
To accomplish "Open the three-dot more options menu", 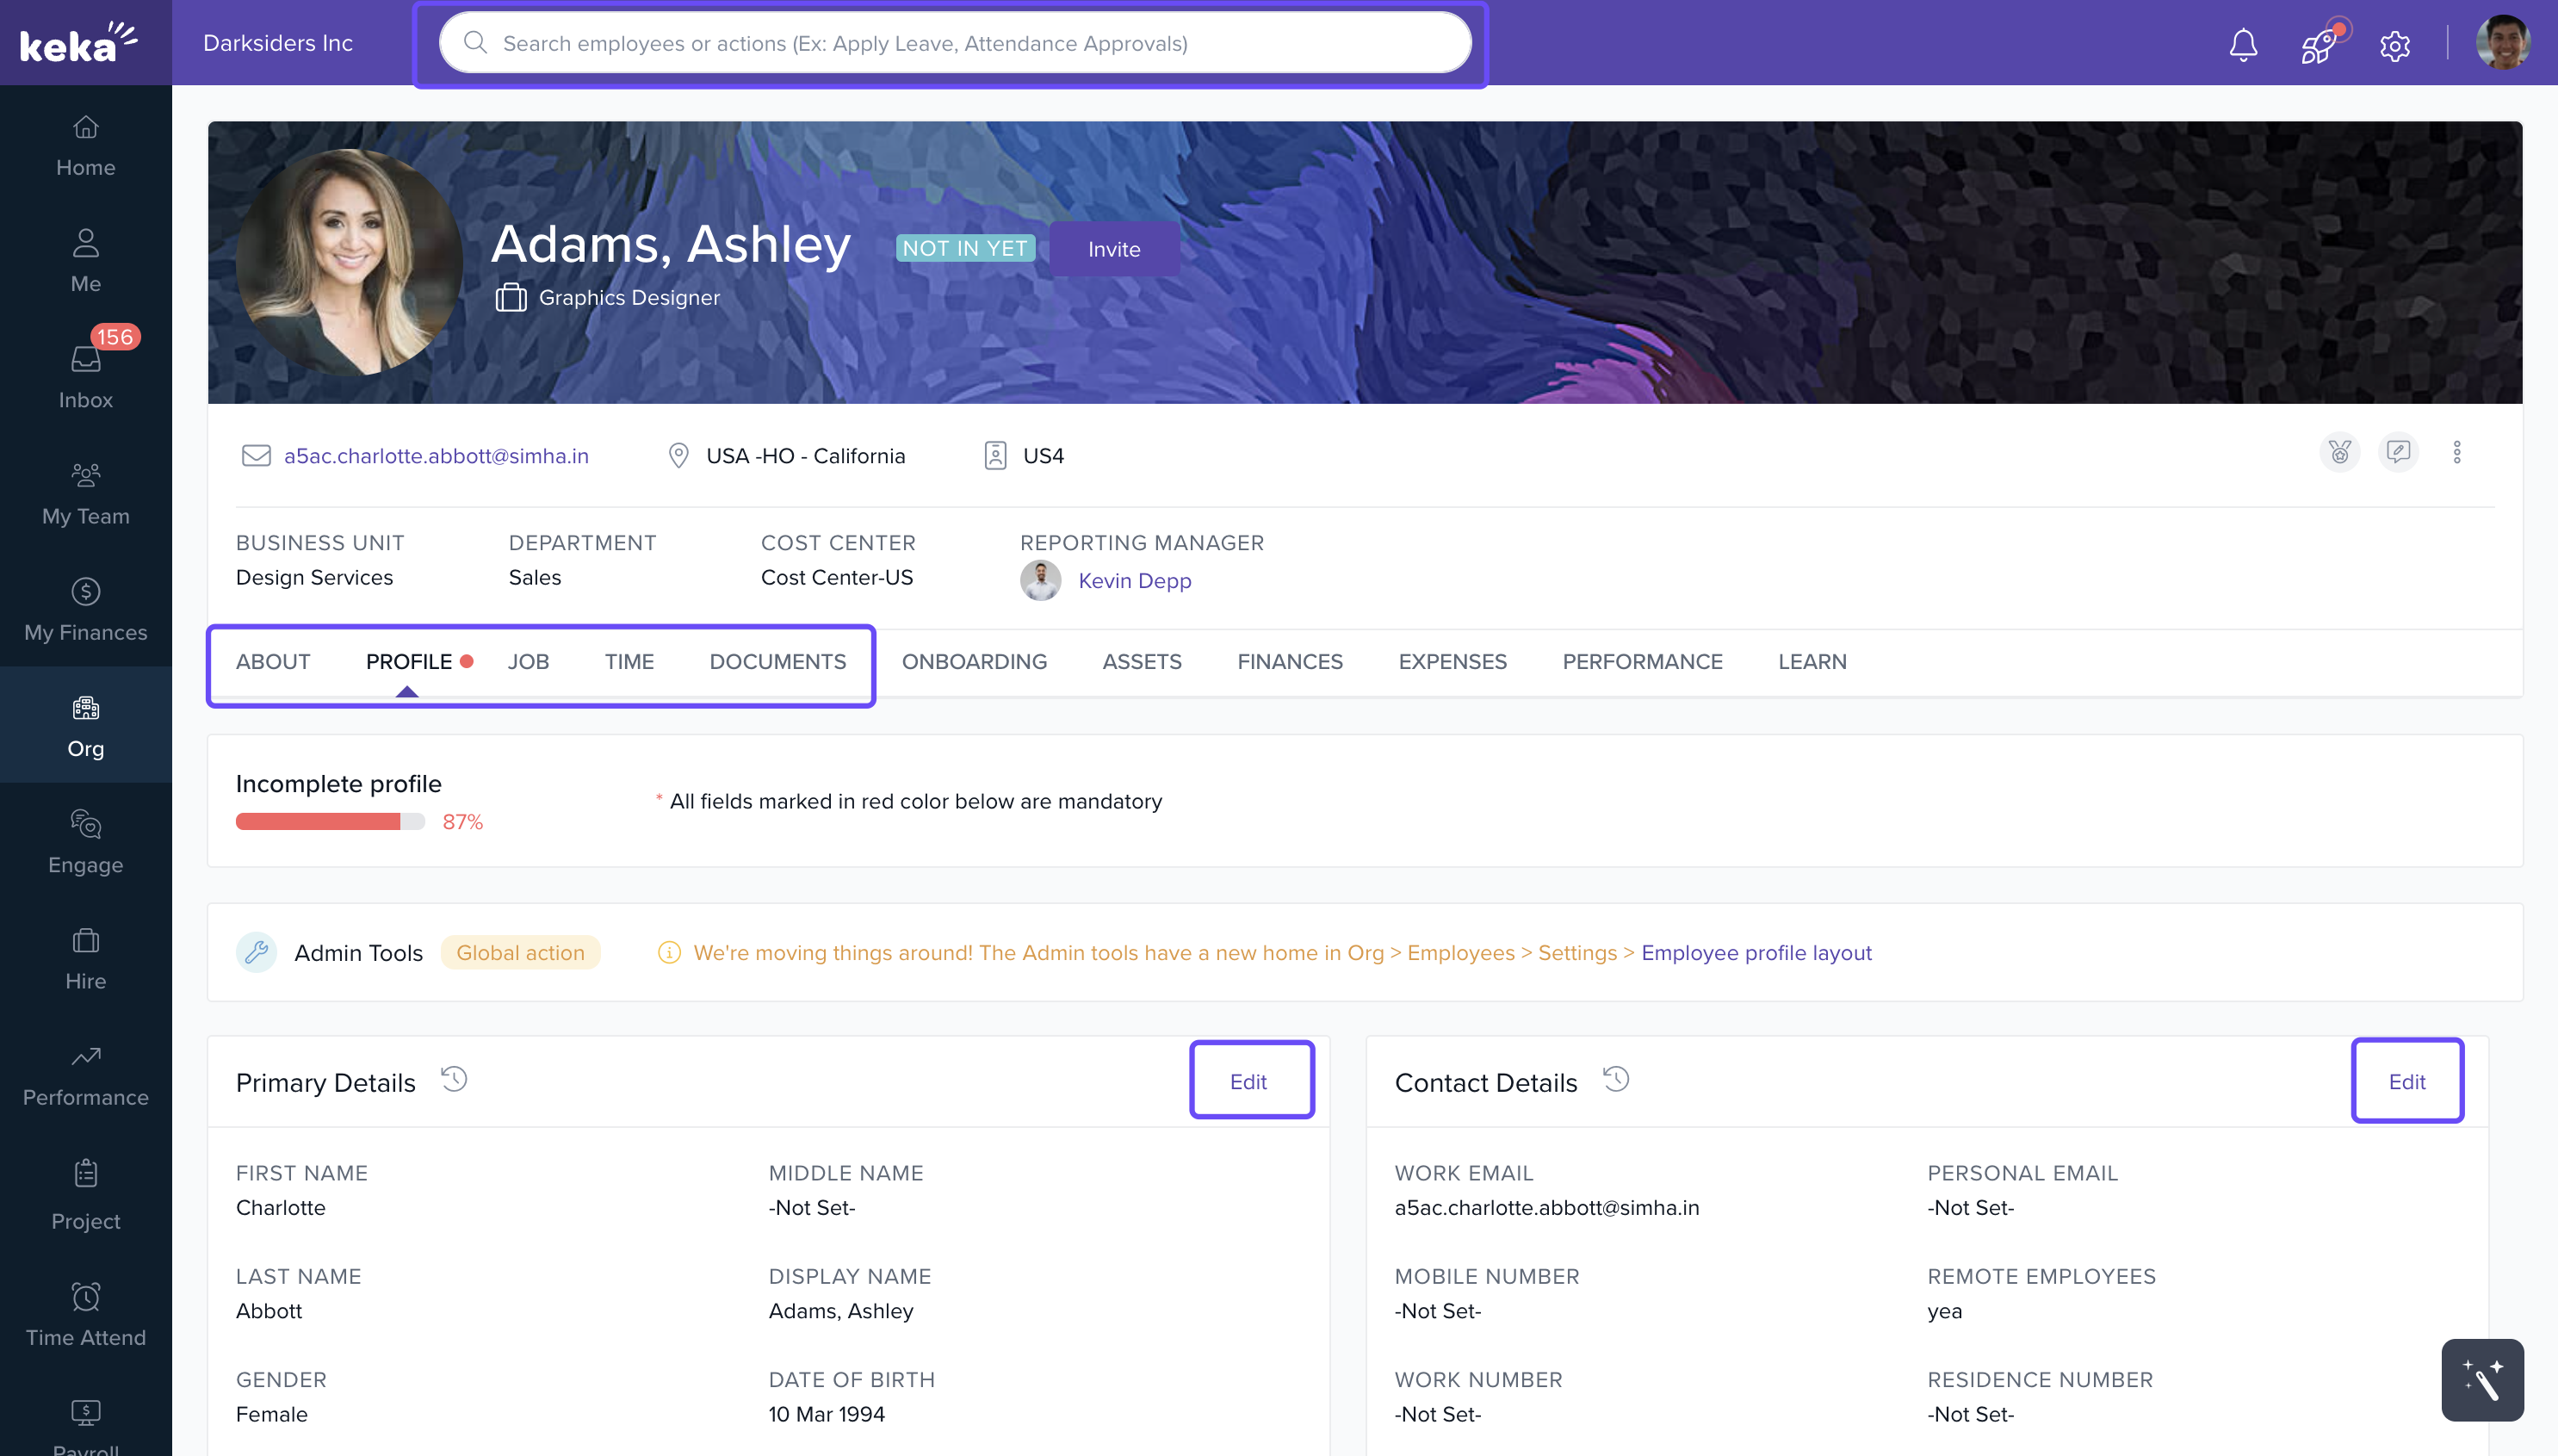I will point(2457,452).
